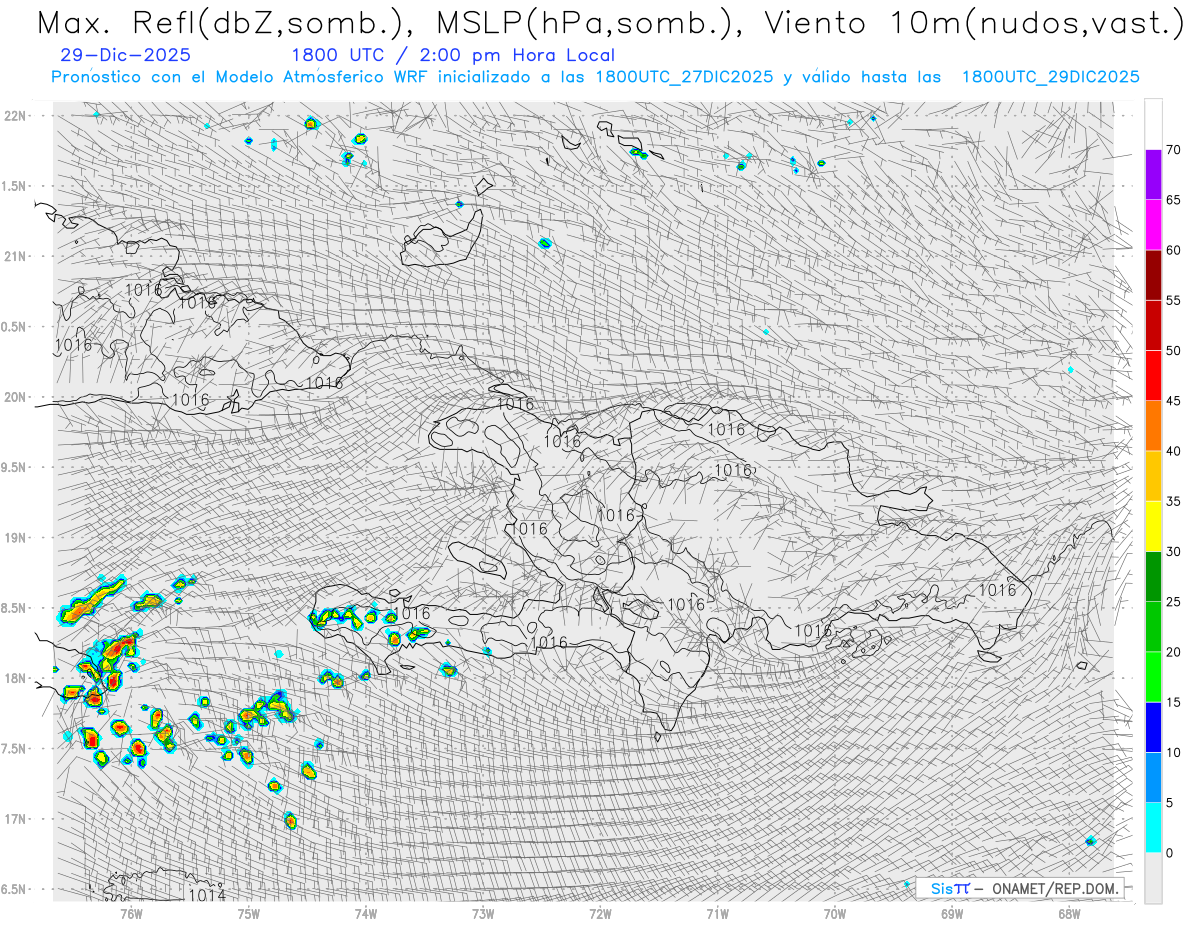
Task: Click the '22N' latitude label
Action: click(x=14, y=116)
